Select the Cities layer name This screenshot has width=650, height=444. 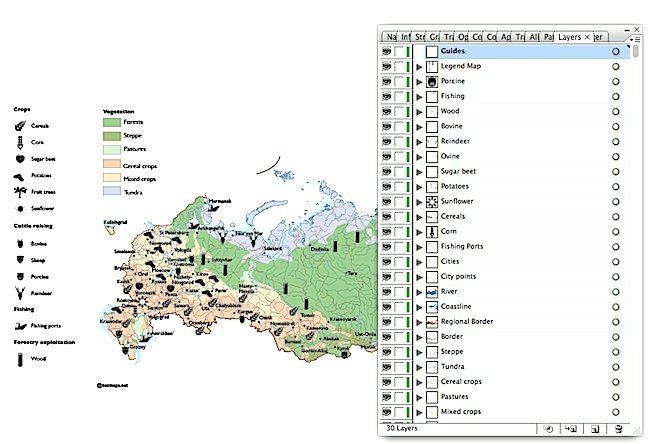(450, 261)
